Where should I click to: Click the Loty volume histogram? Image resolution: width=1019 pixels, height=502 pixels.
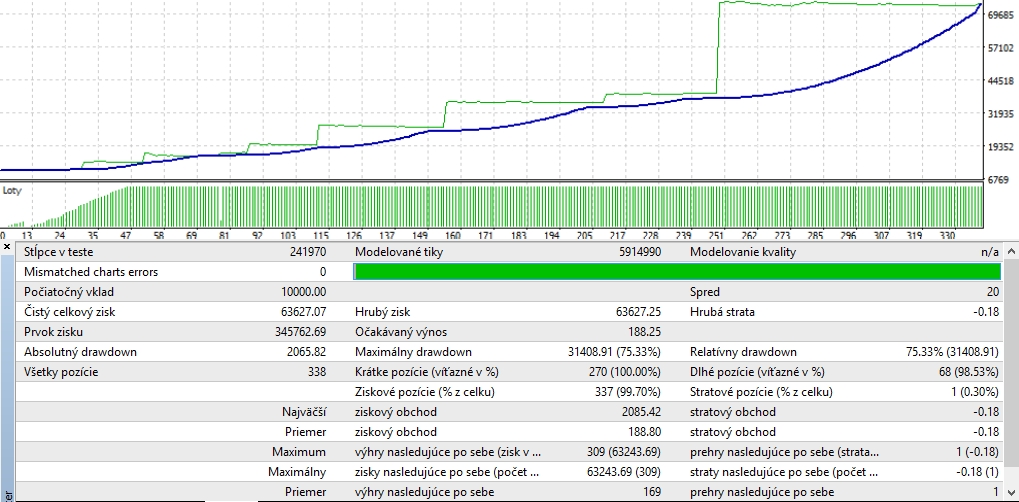500,206
